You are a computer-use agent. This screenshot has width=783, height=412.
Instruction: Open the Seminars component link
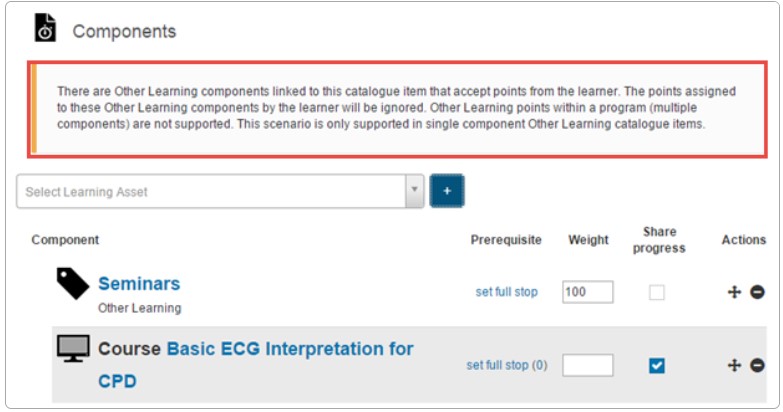pyautogui.click(x=139, y=284)
